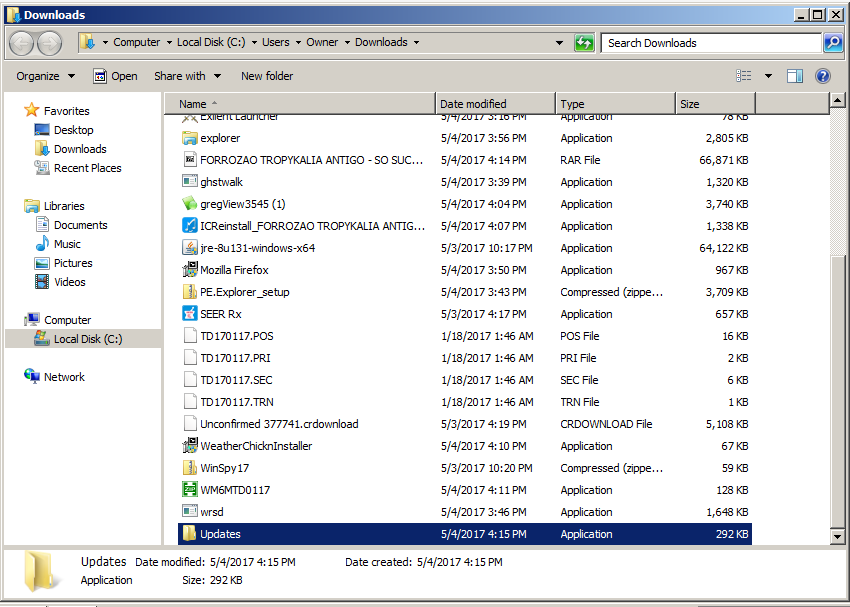The height and width of the screenshot is (607, 850).
Task: Click the New folder button
Action: pyautogui.click(x=267, y=76)
